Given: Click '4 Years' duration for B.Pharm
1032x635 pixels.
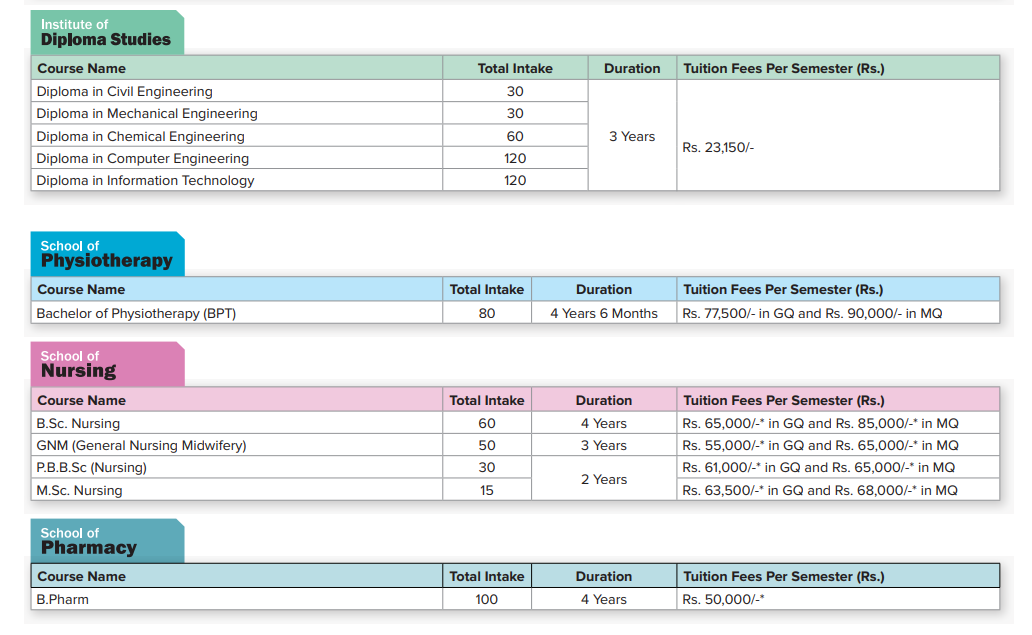Looking at the screenshot, I should click(x=604, y=599).
